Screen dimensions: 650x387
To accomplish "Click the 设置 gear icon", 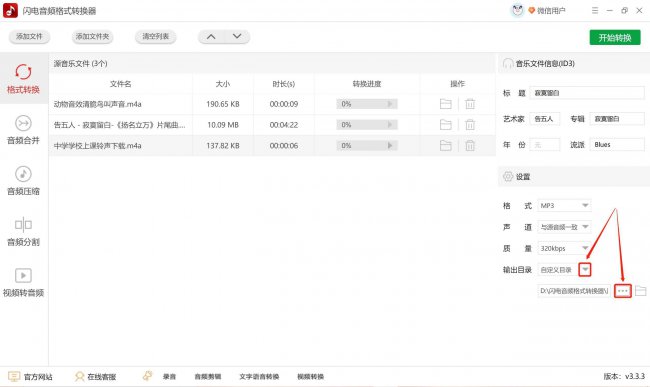I will coord(508,177).
